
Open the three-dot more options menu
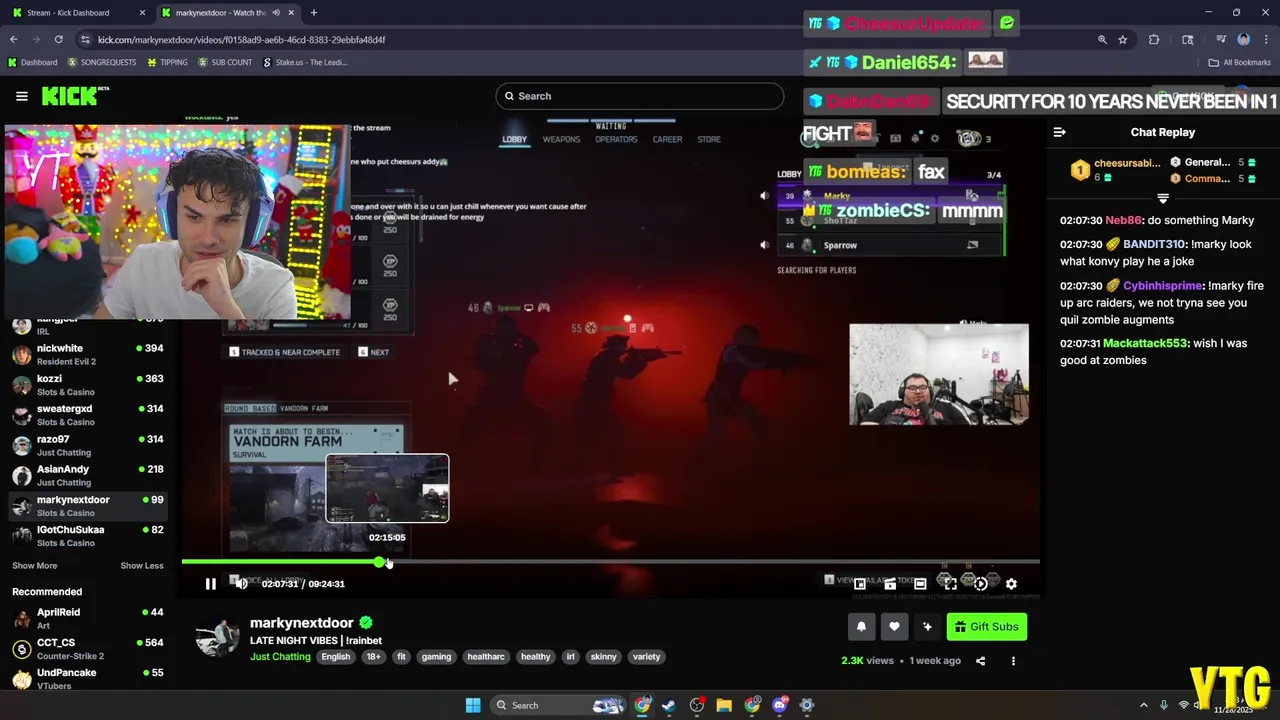(x=1013, y=661)
